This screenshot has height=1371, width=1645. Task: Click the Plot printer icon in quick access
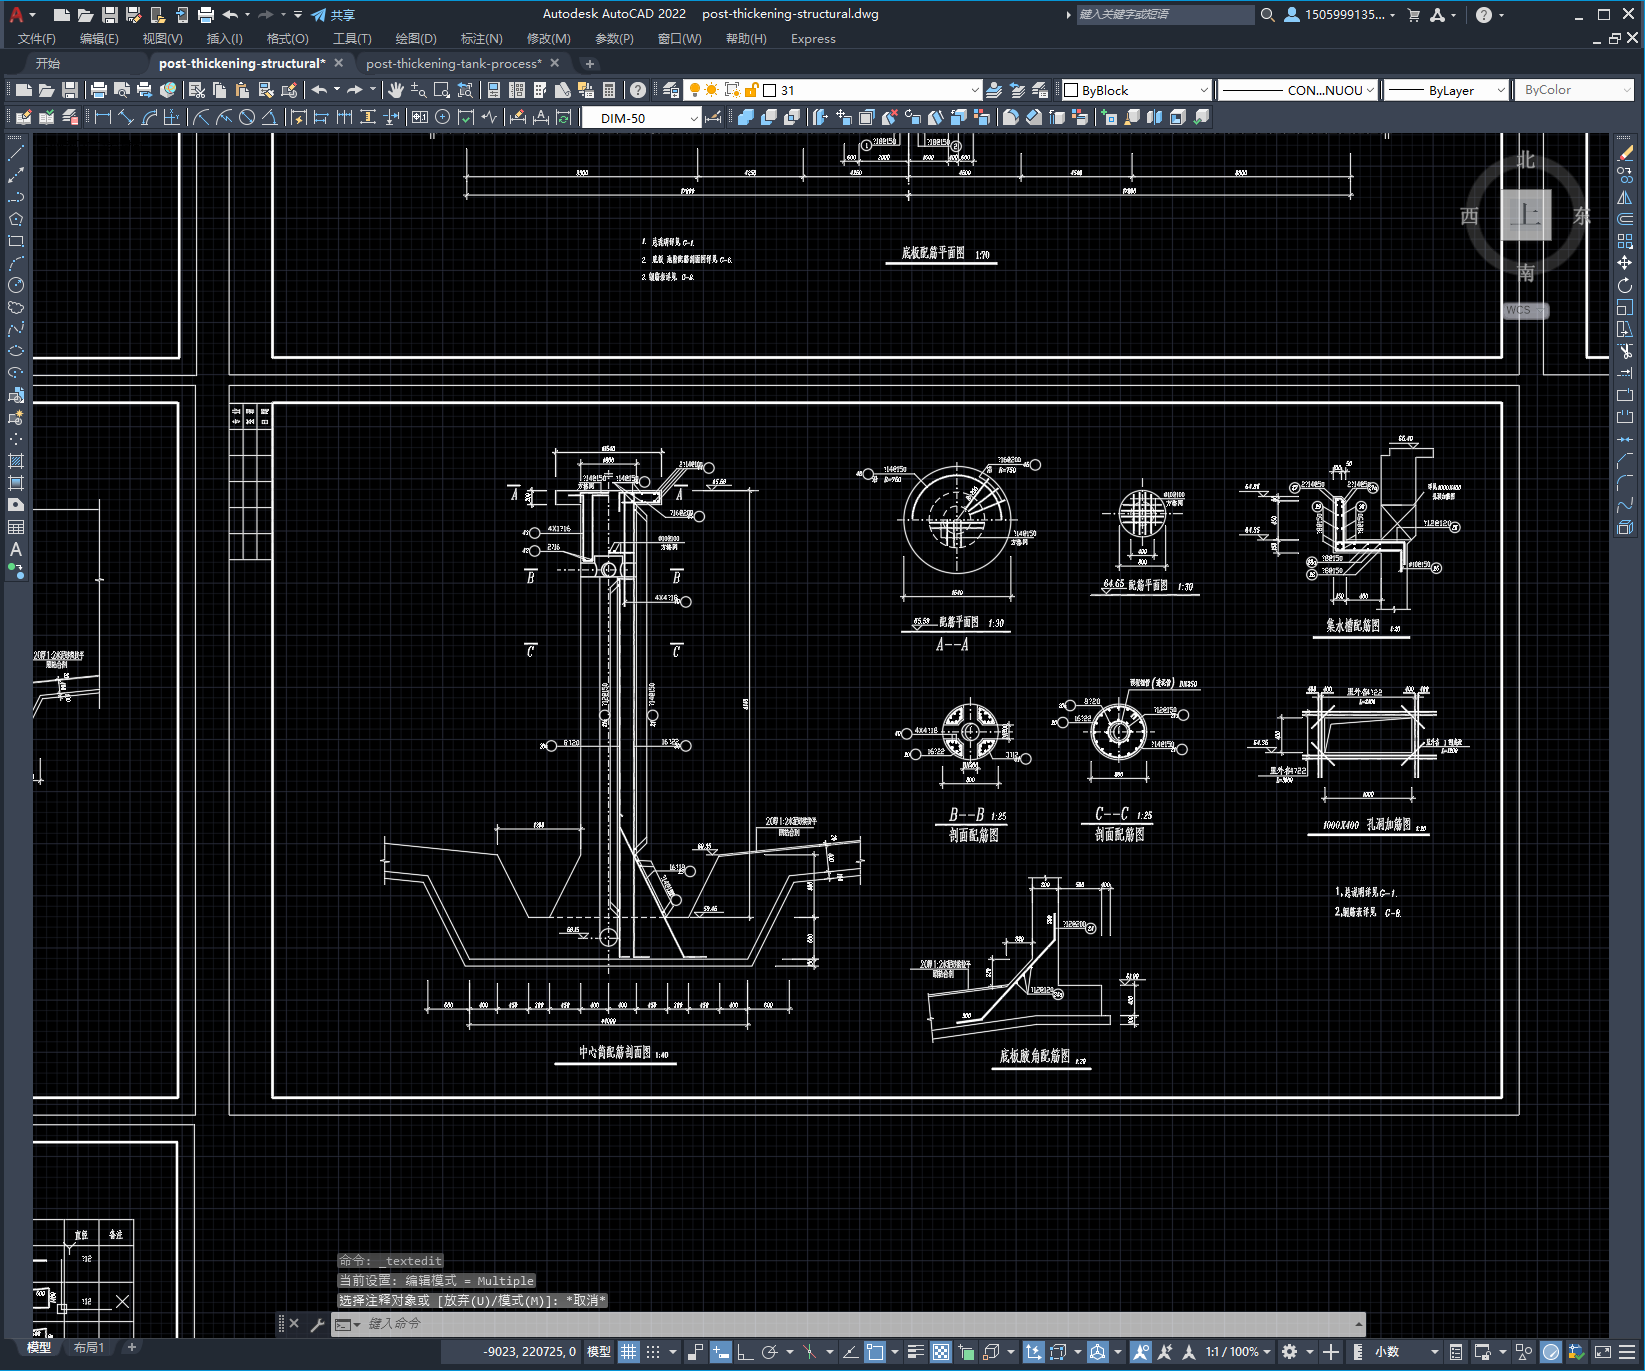point(206,15)
